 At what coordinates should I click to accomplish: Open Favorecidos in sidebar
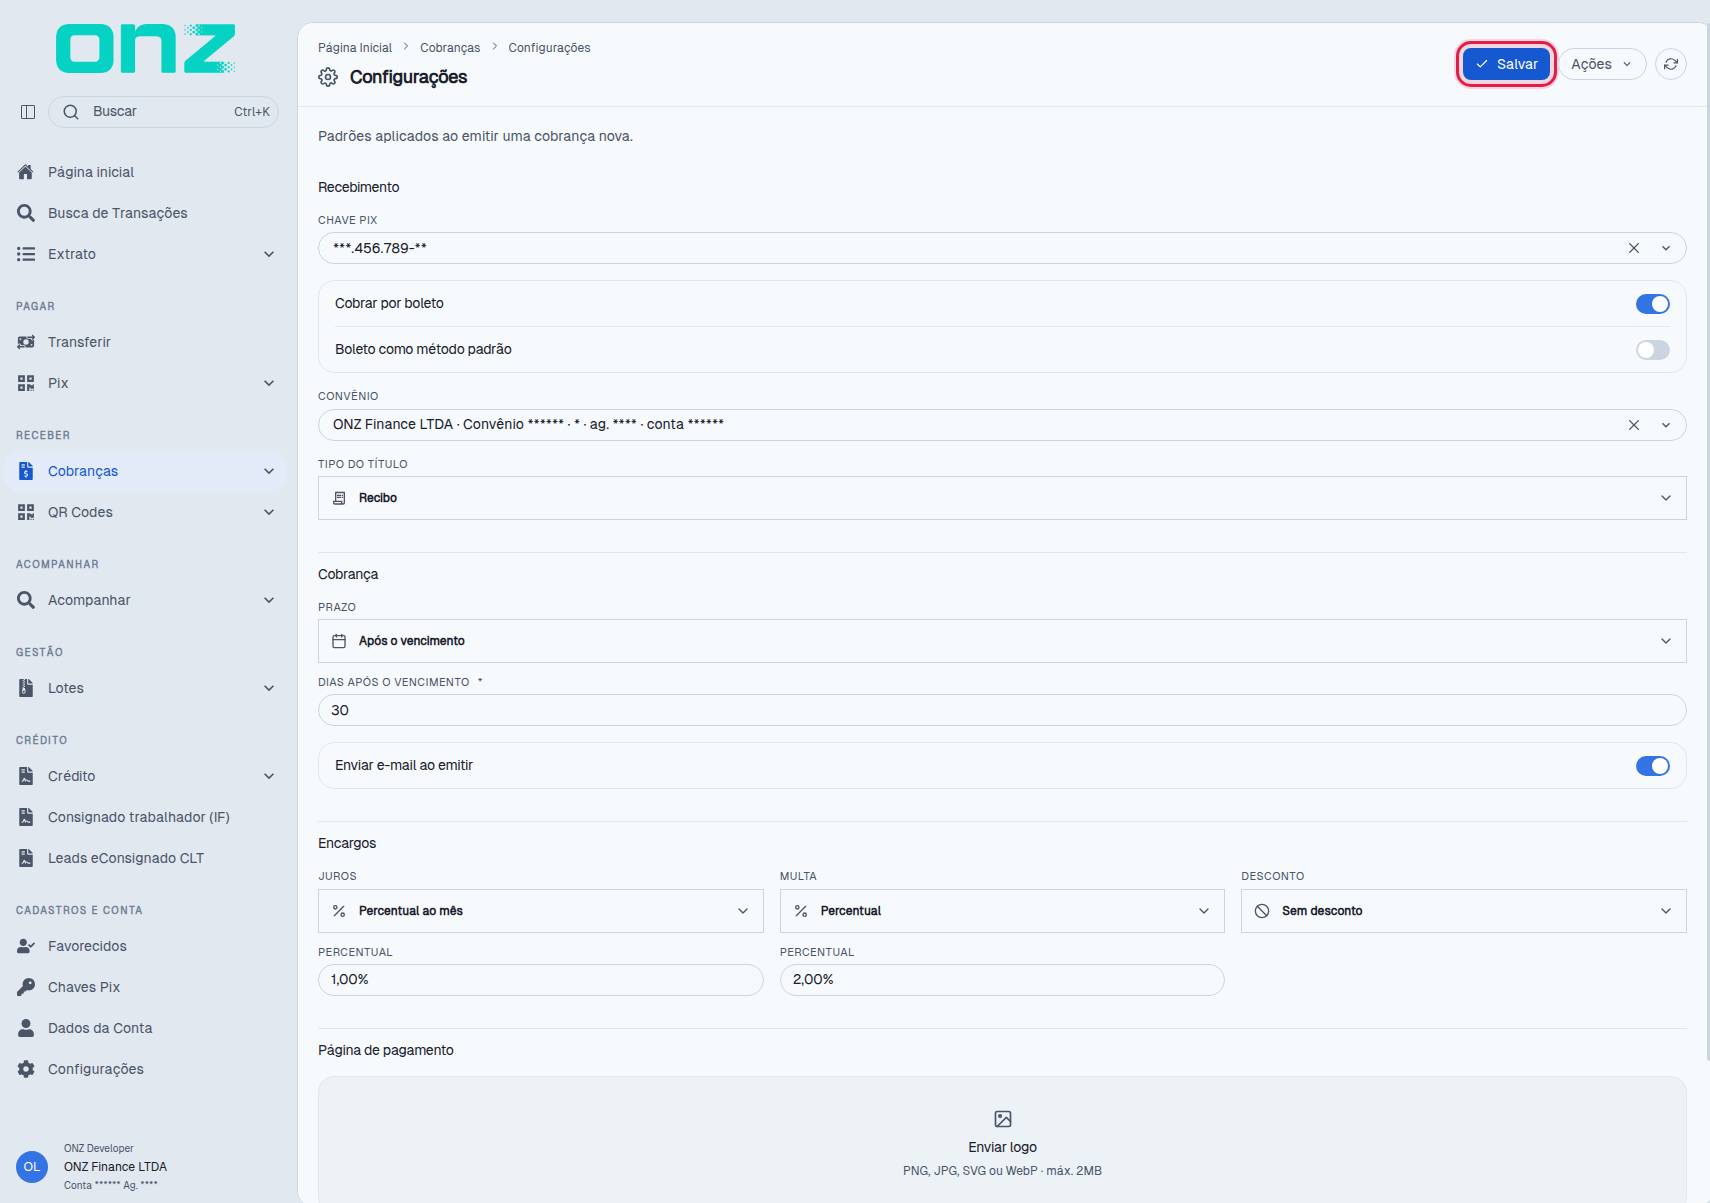click(146, 946)
